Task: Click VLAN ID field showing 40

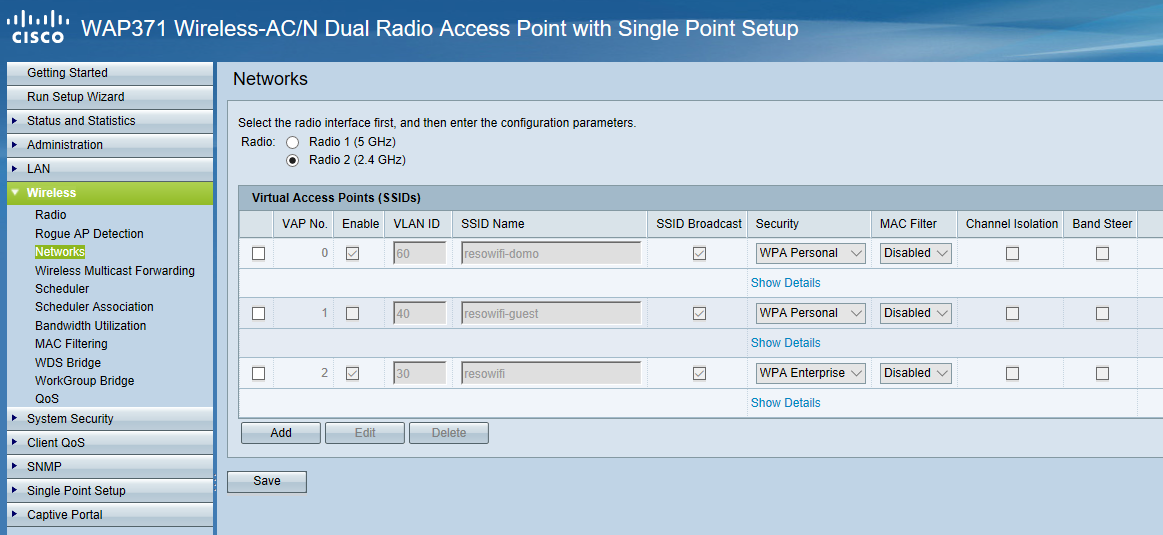Action: click(x=420, y=313)
